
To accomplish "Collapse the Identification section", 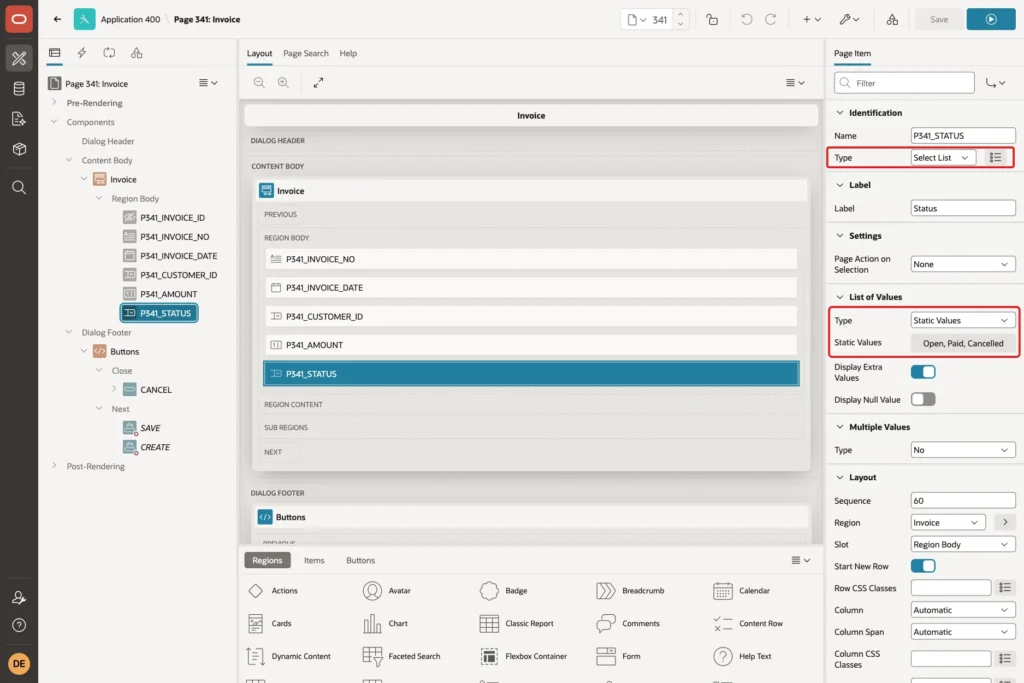I will [840, 112].
